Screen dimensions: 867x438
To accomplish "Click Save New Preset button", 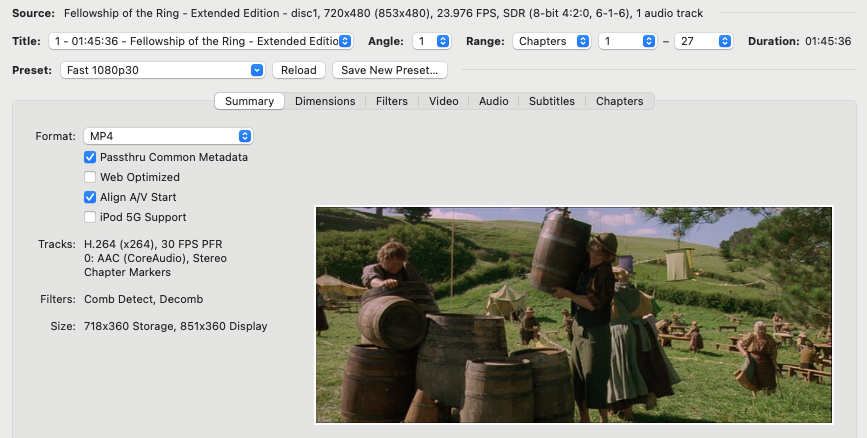I will coord(389,70).
